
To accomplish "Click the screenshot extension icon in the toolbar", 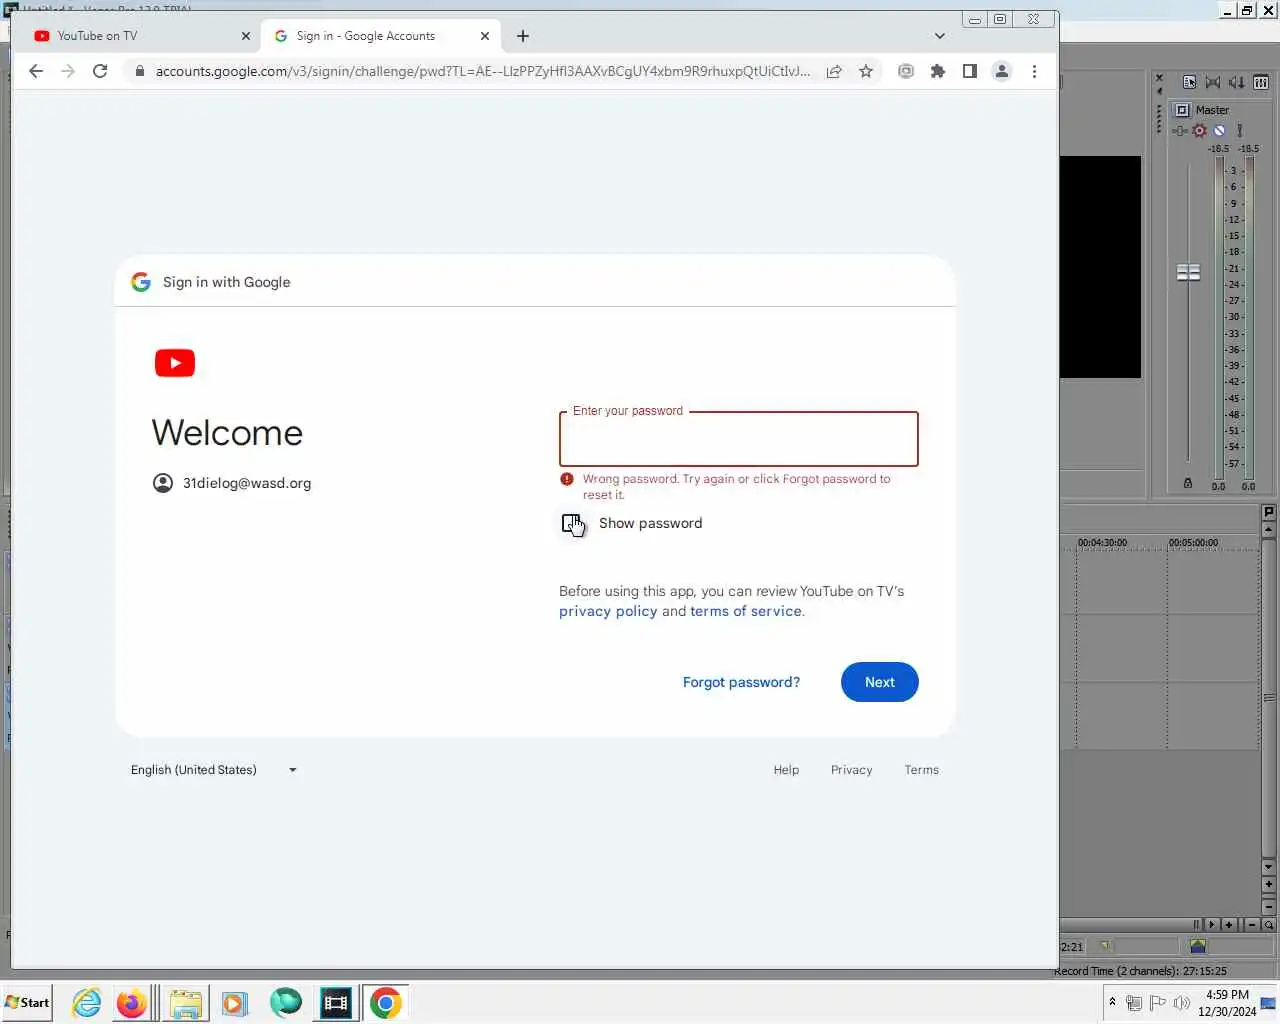I will 906,71.
